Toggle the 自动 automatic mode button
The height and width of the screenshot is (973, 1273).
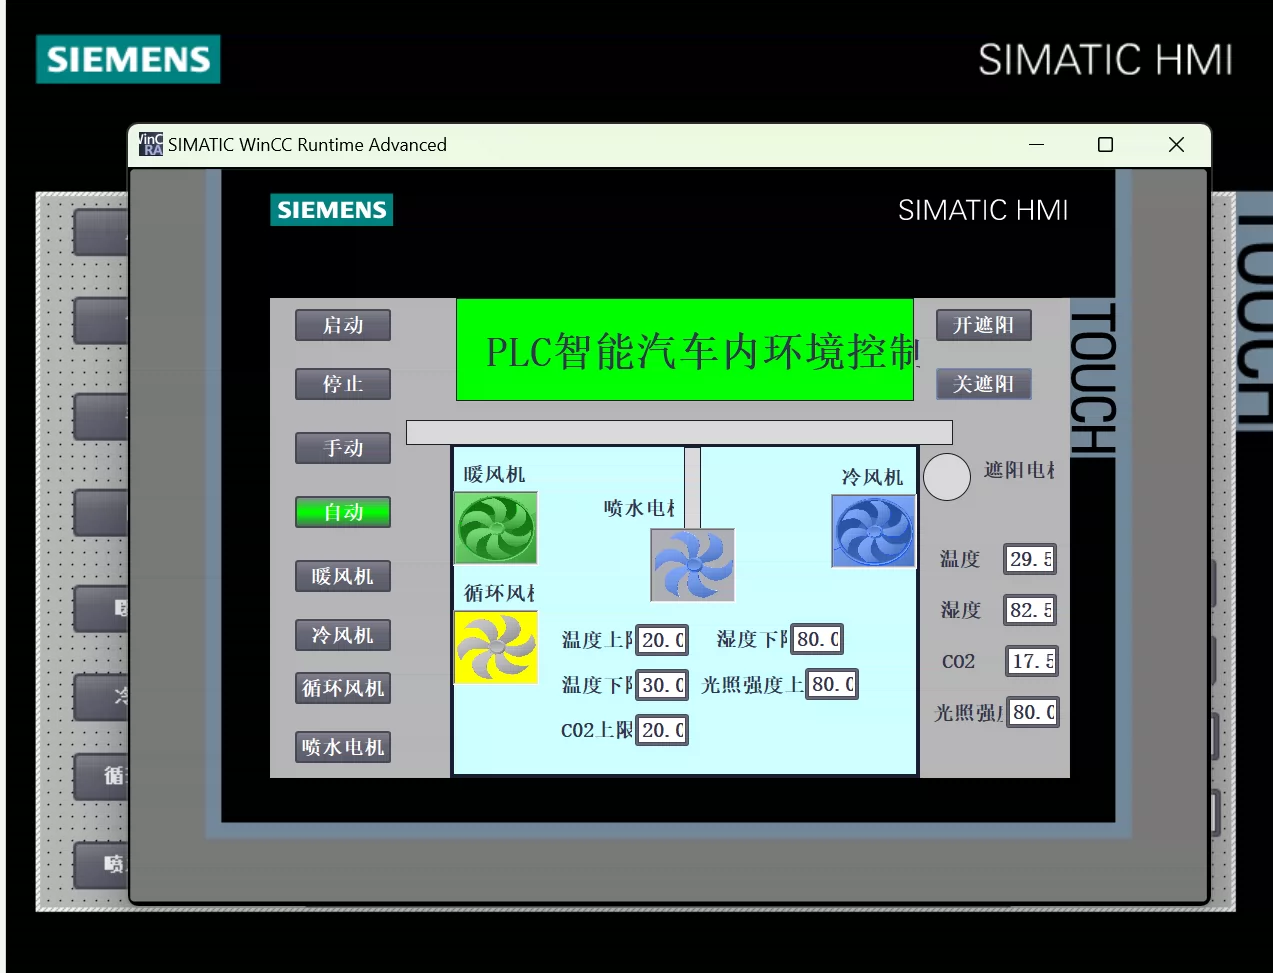343,512
